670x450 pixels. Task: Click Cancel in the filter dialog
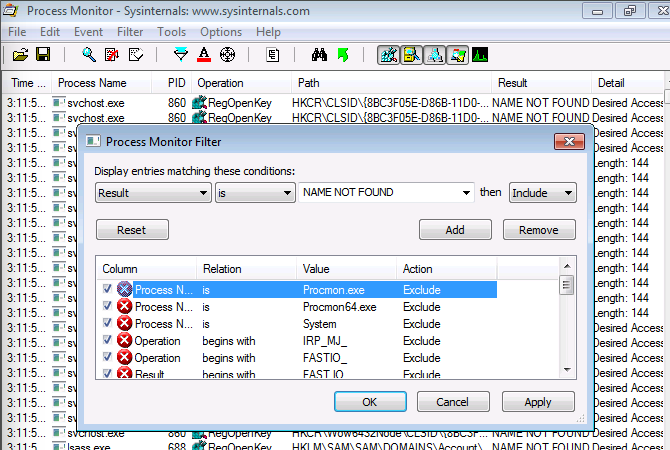pyautogui.click(x=453, y=402)
